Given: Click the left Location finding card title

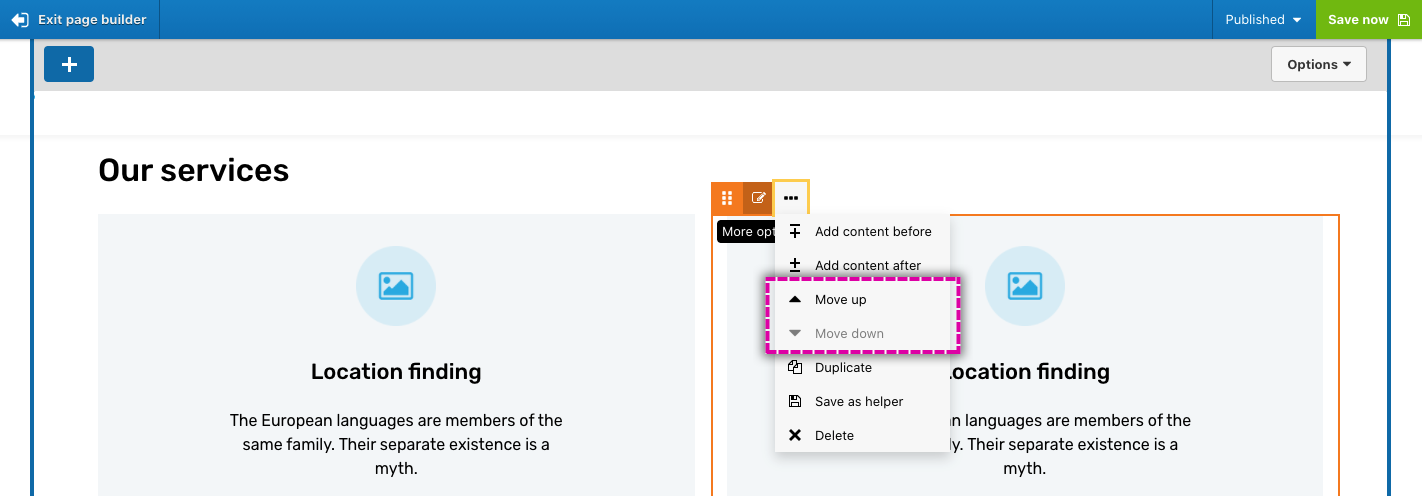Looking at the screenshot, I should point(396,372).
